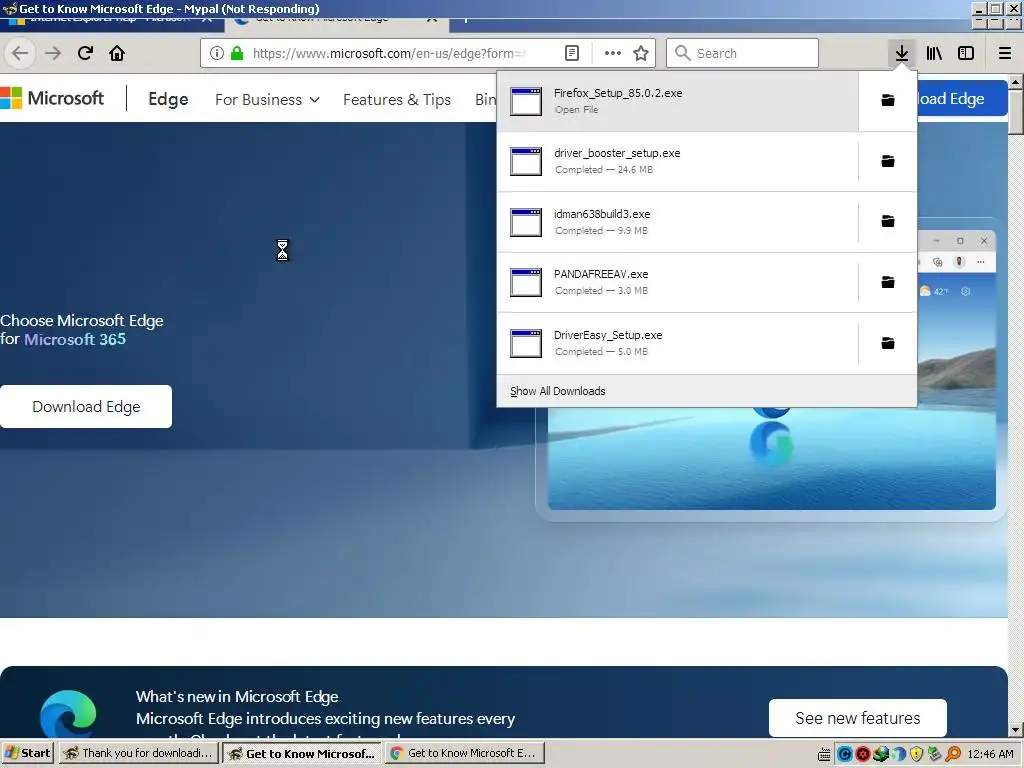Click the red gear tray icon

point(863,754)
